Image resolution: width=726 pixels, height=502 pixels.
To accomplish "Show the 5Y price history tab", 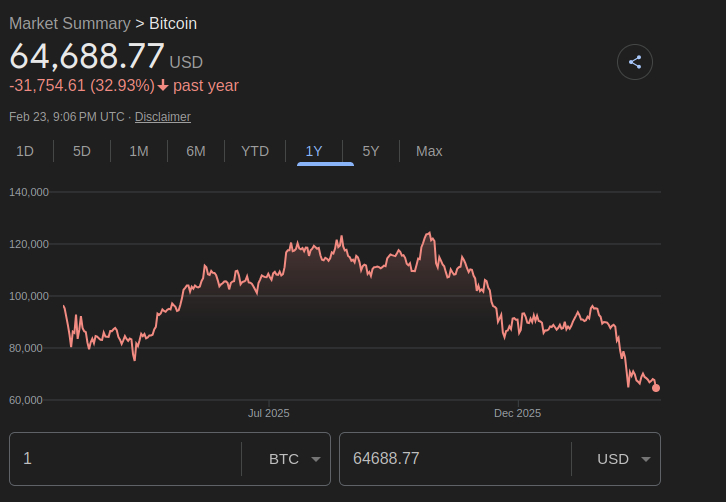I will tap(371, 151).
